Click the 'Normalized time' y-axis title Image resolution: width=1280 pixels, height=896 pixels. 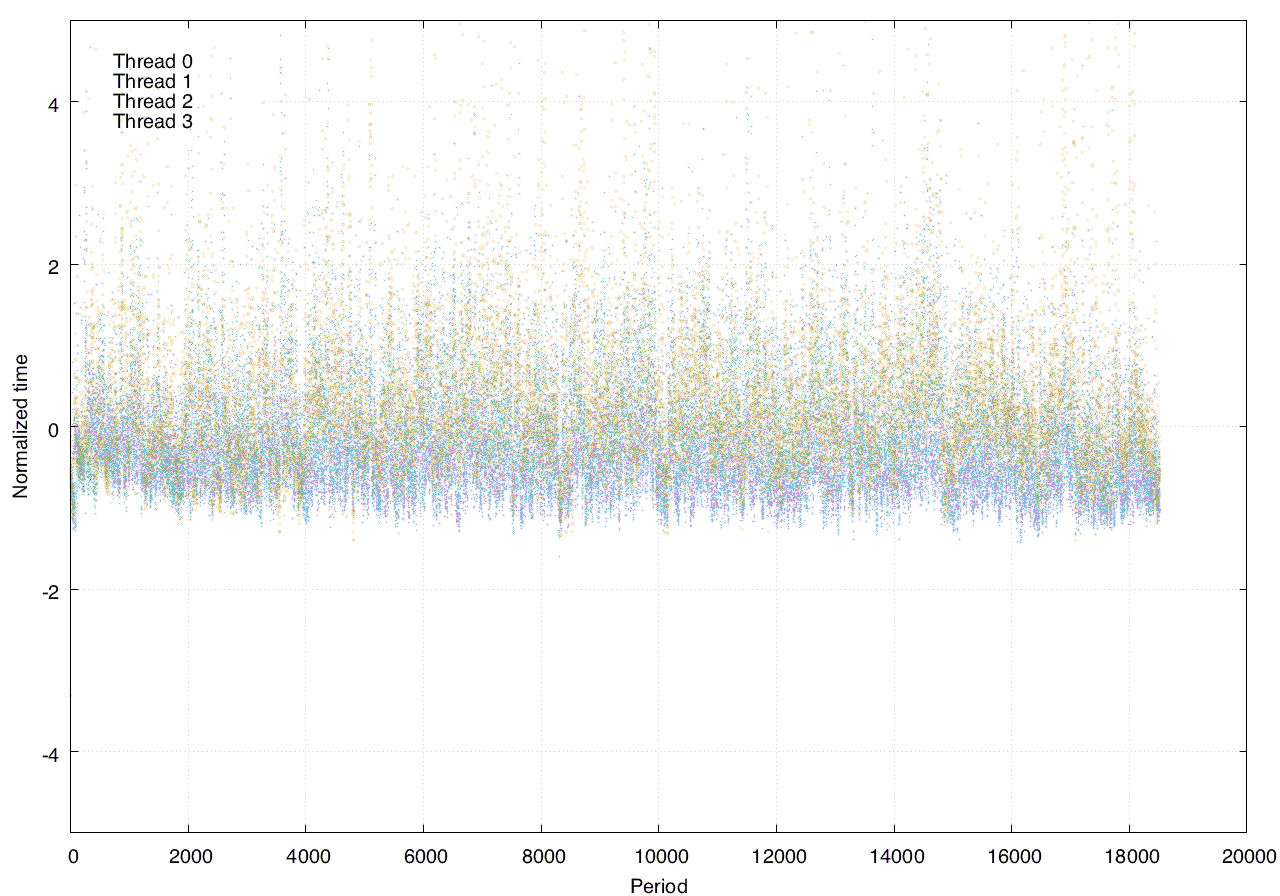click(20, 426)
